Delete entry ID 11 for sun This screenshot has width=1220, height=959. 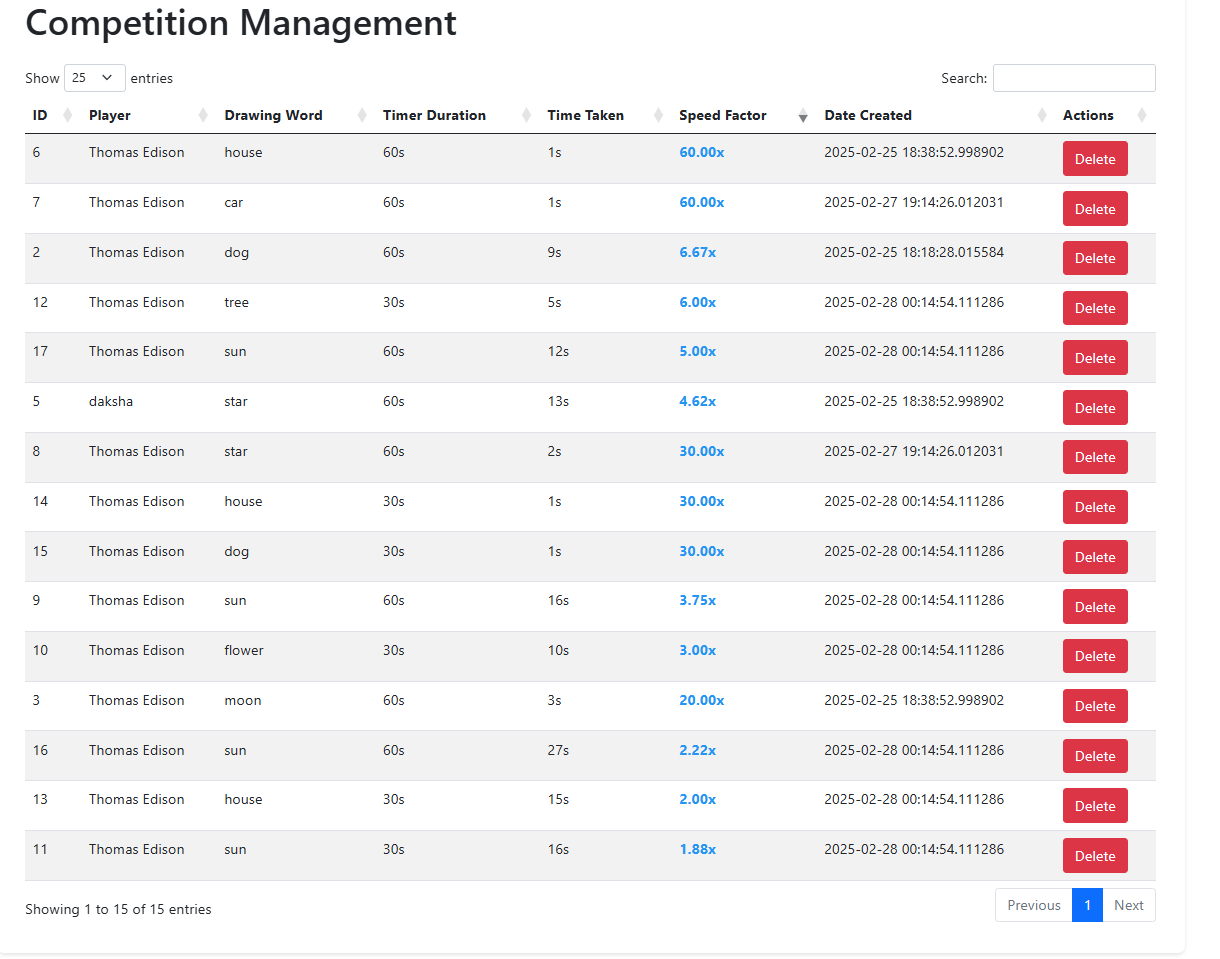[x=1095, y=856]
